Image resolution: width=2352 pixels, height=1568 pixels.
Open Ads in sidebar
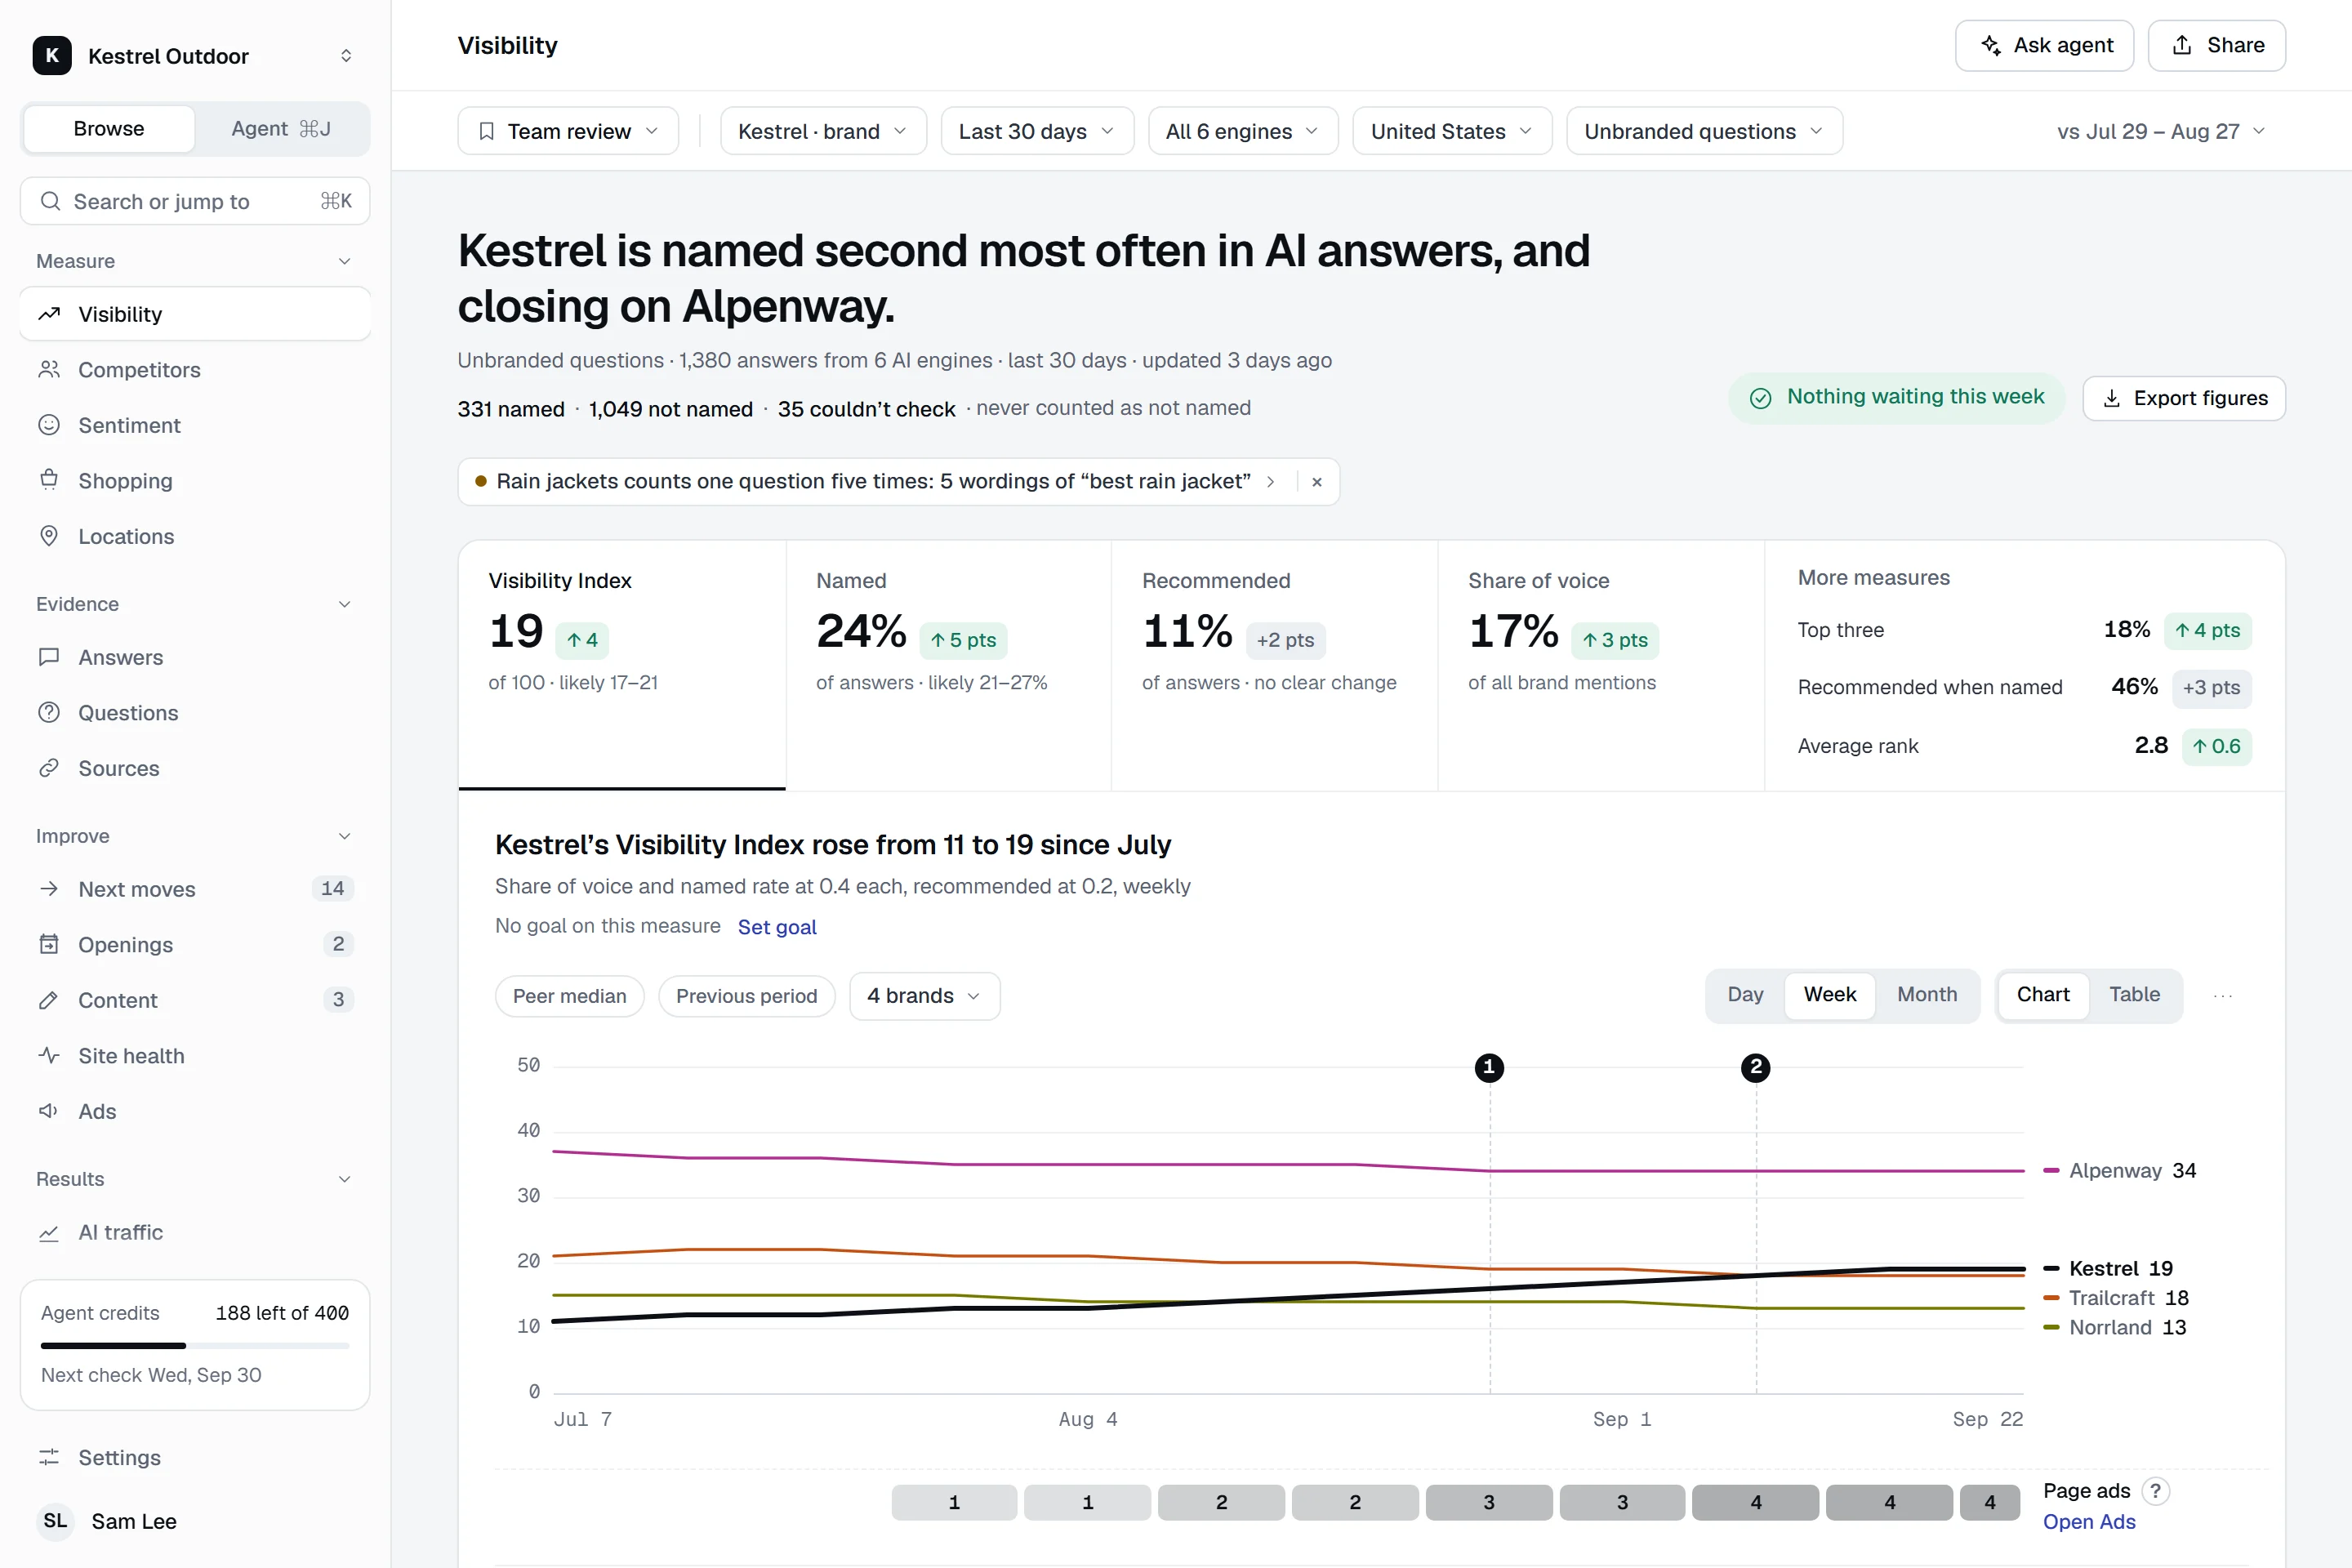pyautogui.click(x=195, y=1111)
